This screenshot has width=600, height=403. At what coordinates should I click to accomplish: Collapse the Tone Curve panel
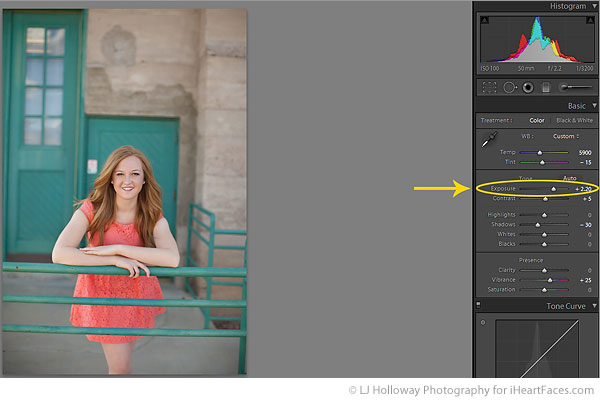pyautogui.click(x=594, y=306)
